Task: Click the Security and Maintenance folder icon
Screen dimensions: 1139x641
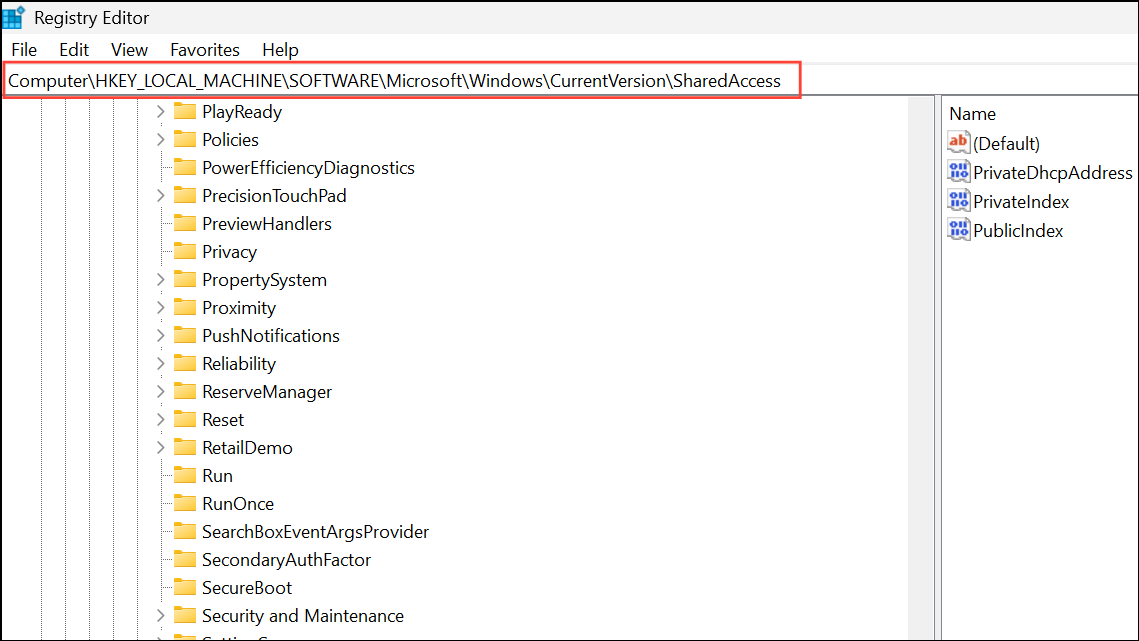Action: (x=185, y=615)
